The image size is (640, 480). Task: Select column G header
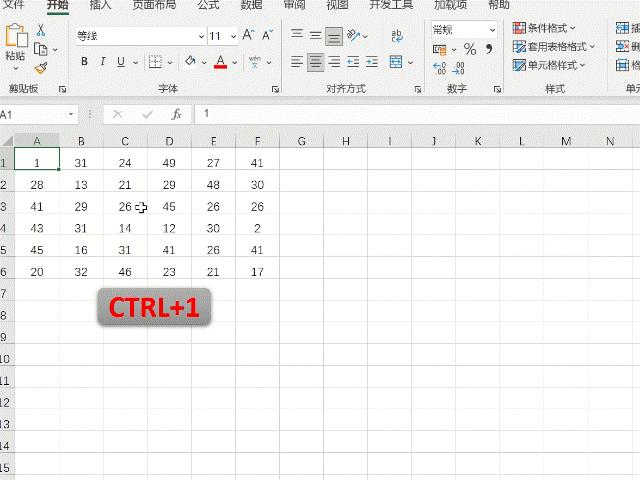point(302,141)
